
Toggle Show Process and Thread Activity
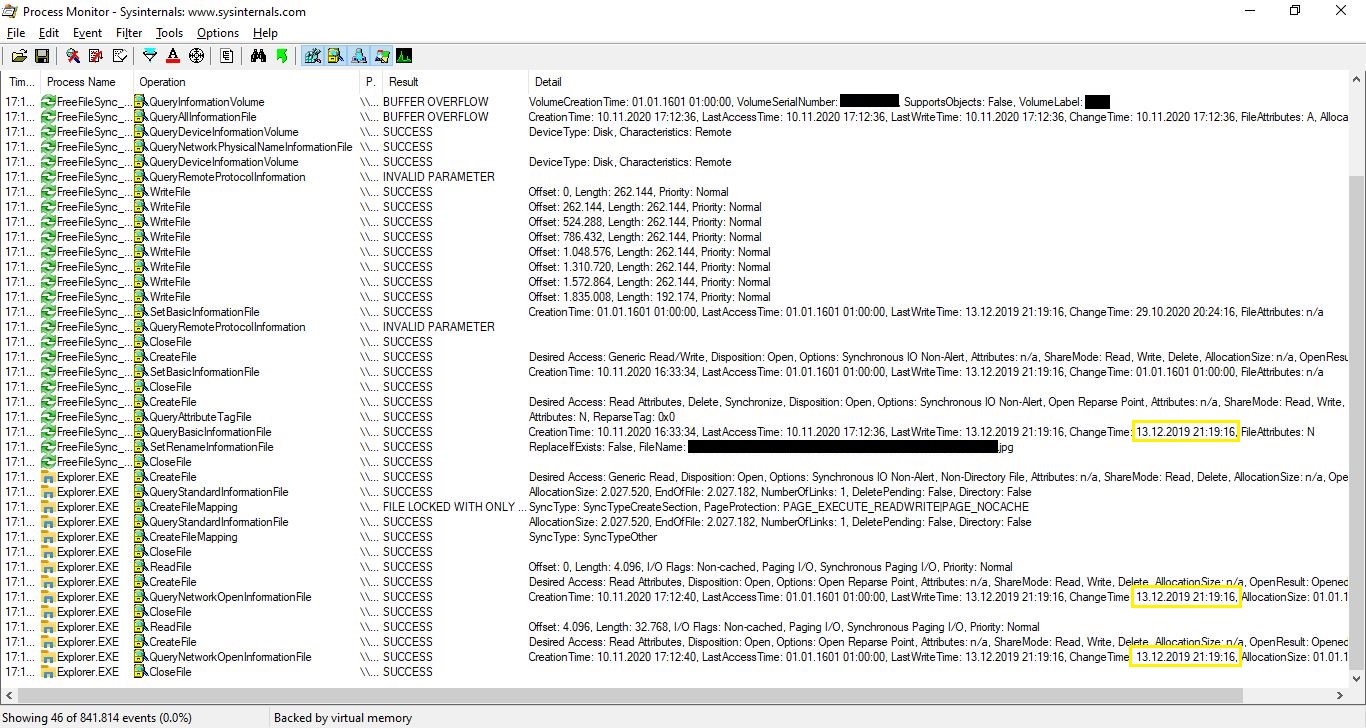pyautogui.click(x=381, y=56)
